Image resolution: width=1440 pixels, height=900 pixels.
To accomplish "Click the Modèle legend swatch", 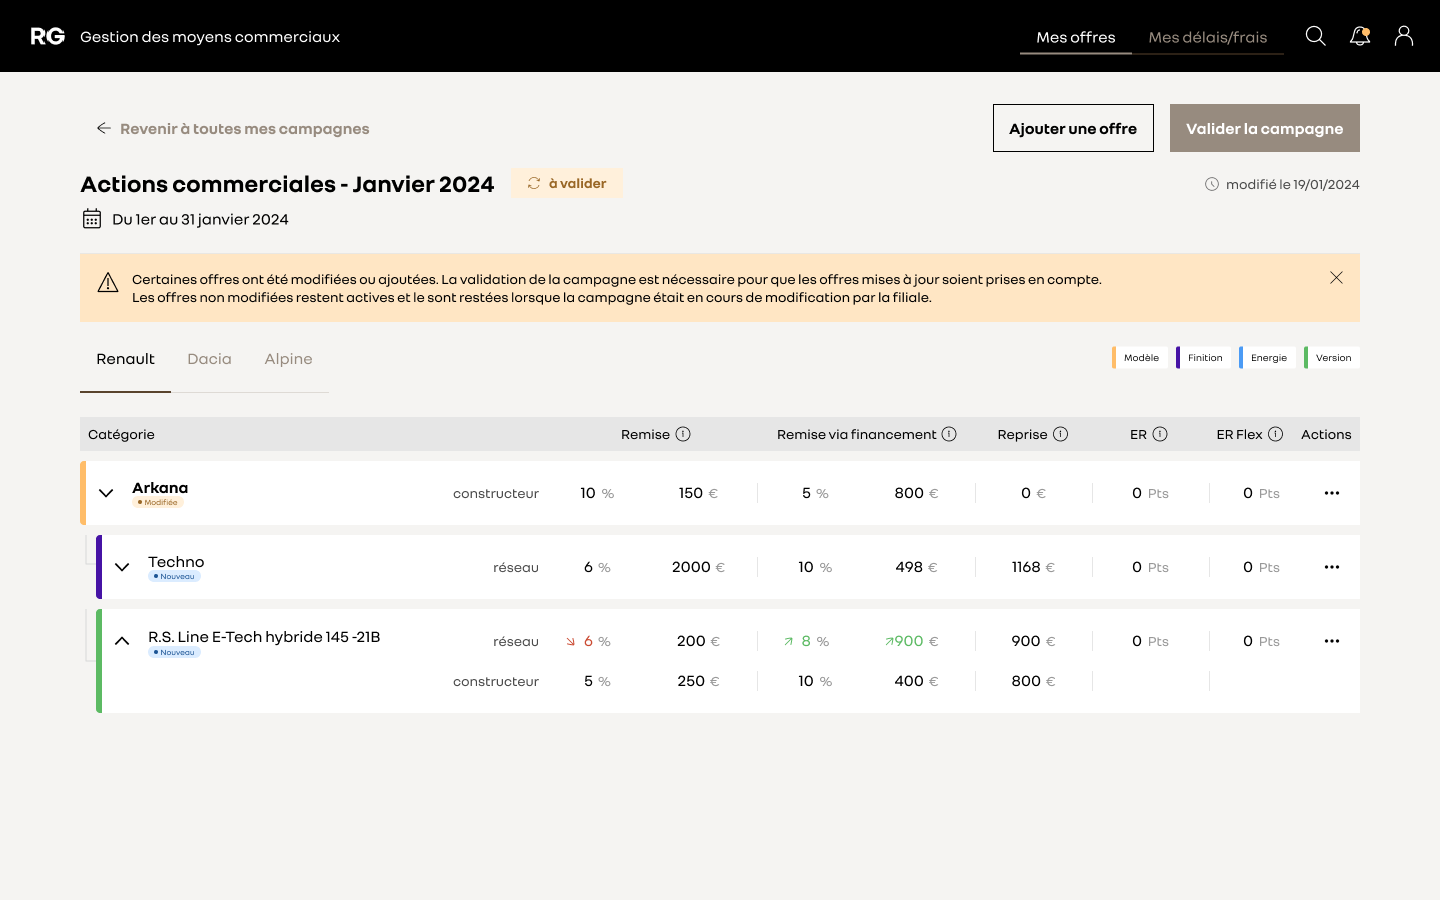I will click(1140, 358).
